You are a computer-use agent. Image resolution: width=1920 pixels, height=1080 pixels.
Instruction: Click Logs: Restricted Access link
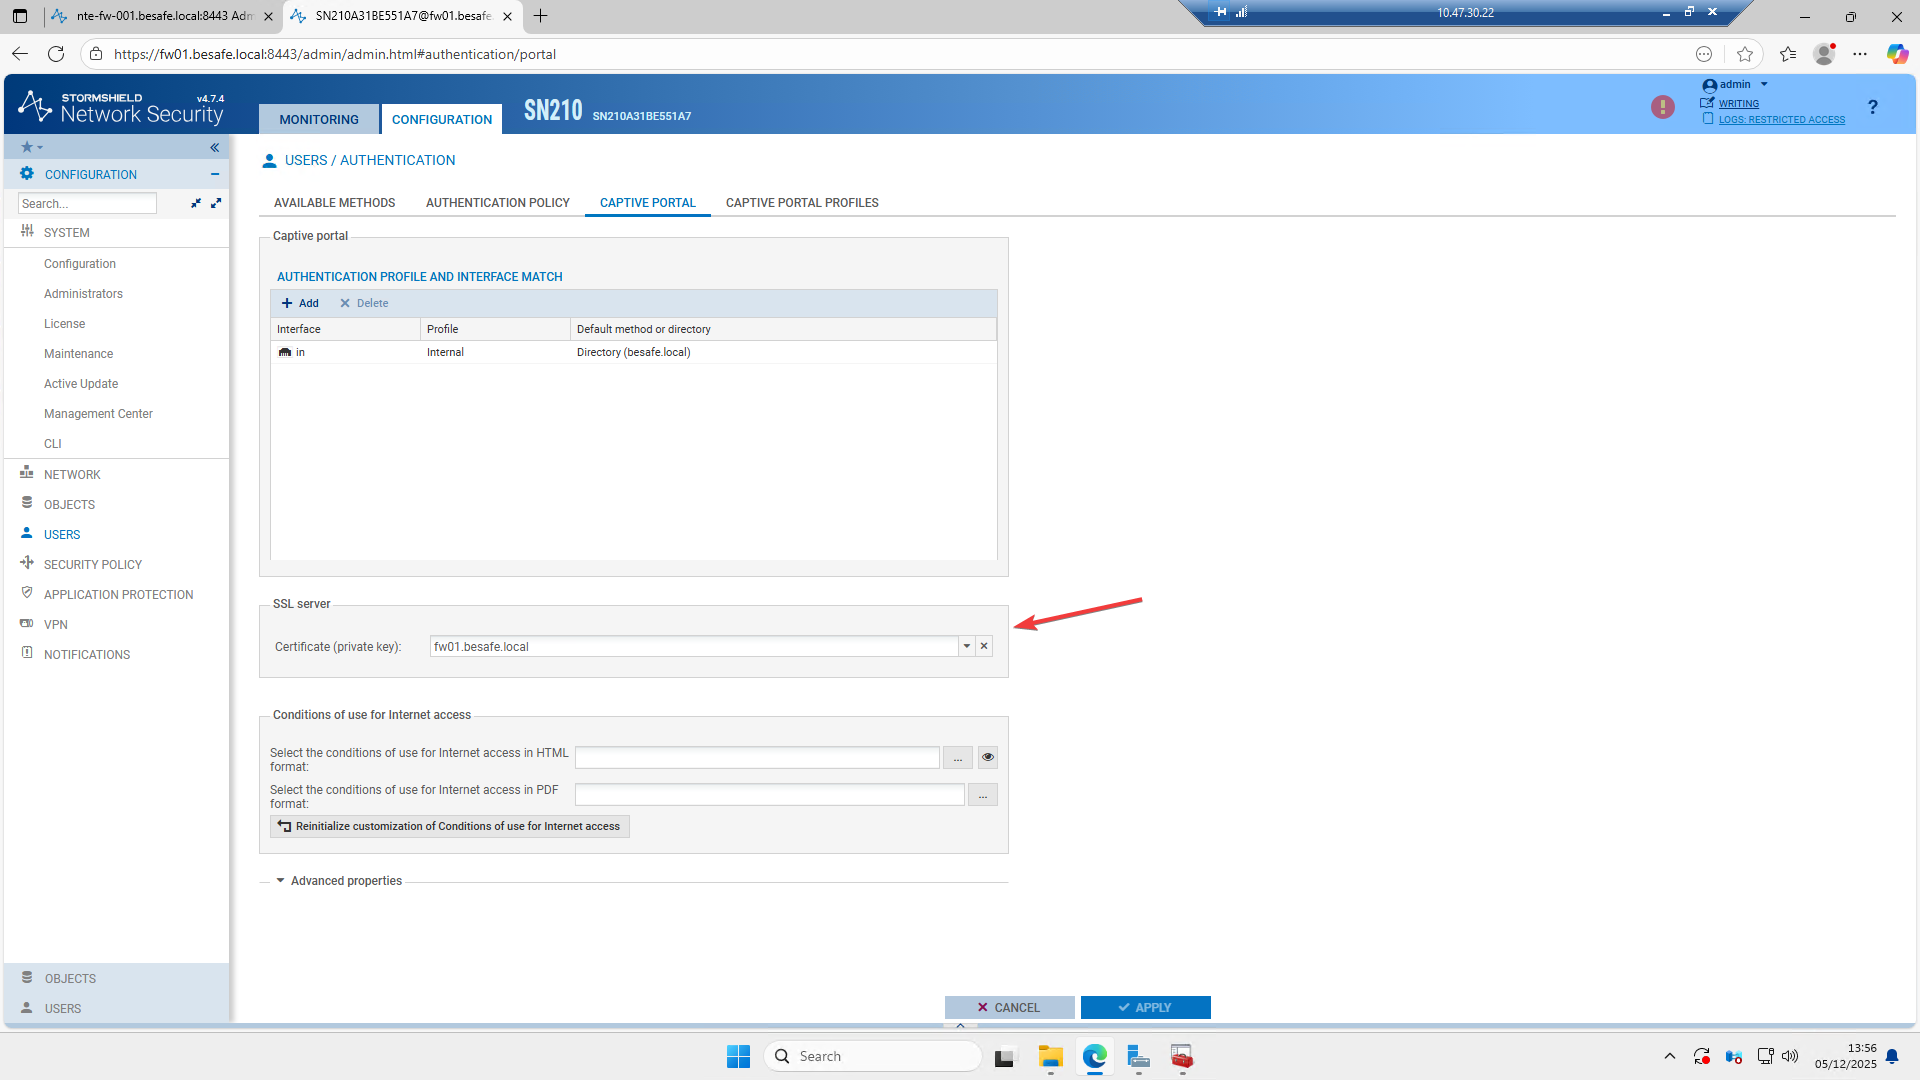(x=1781, y=120)
